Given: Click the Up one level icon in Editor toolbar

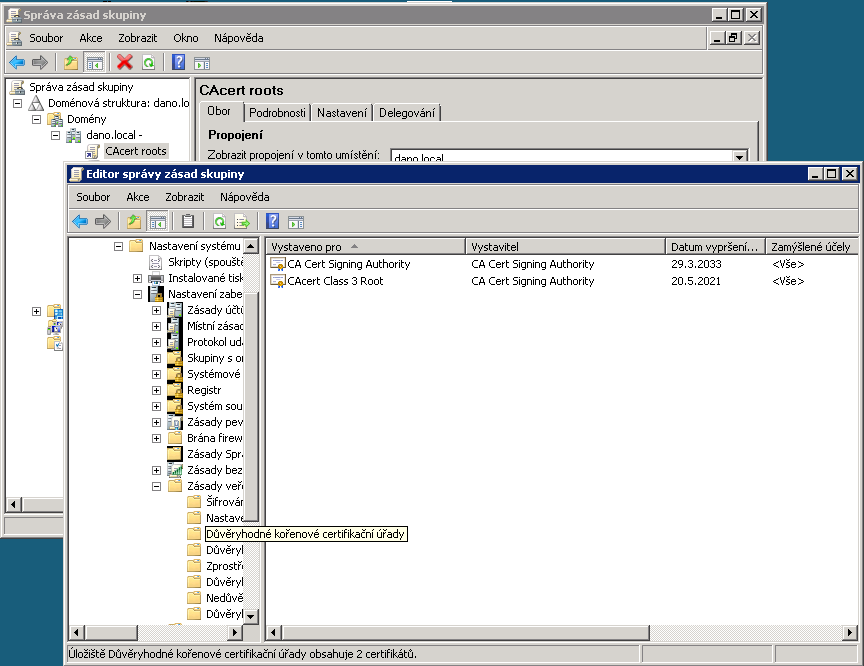Looking at the screenshot, I should (134, 221).
